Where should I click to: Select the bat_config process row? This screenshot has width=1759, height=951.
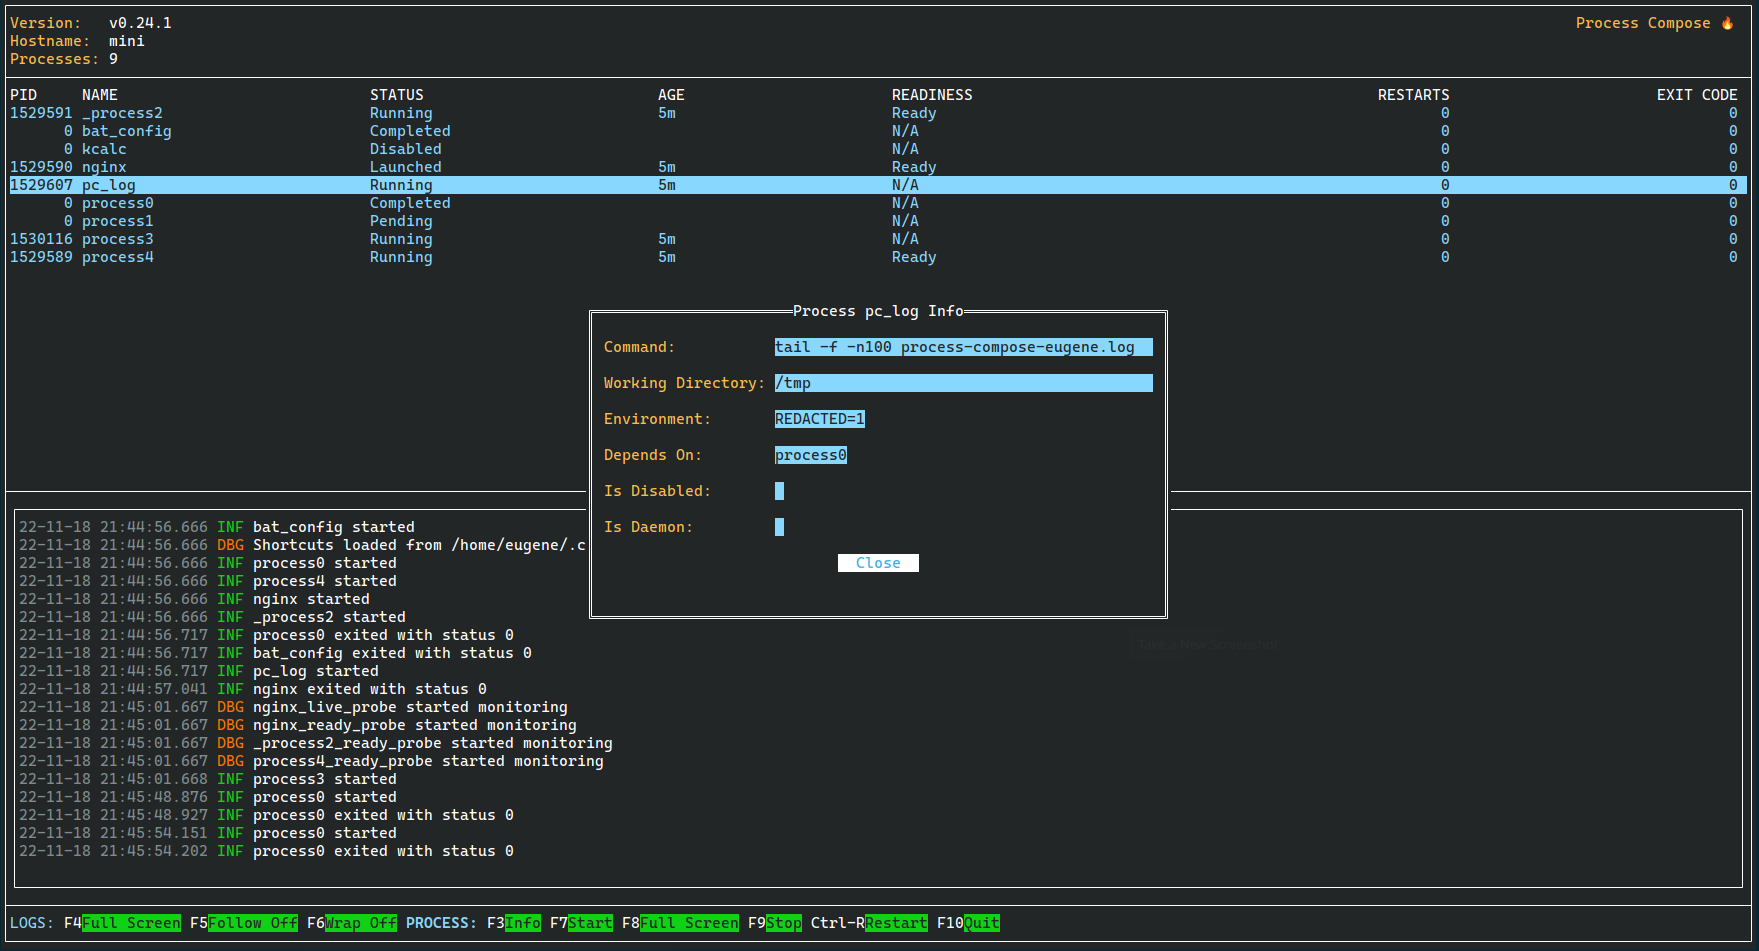(x=878, y=131)
